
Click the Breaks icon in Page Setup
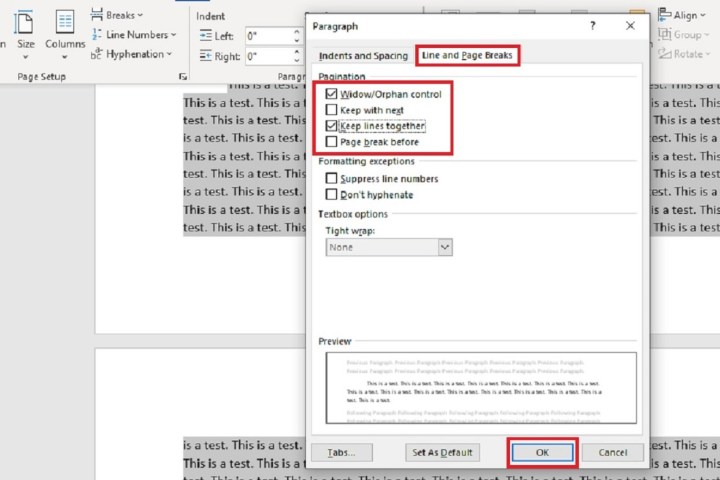point(97,15)
